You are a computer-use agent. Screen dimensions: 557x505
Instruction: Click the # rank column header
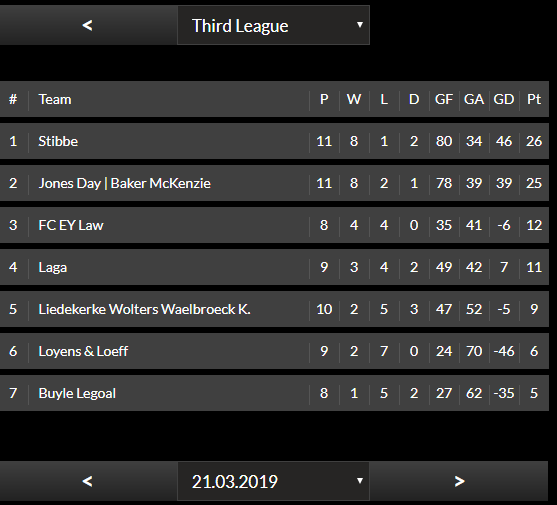(x=13, y=99)
